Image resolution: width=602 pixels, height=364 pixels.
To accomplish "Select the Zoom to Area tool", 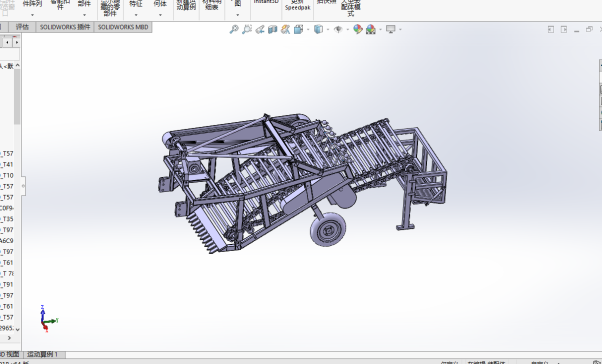I will 247,29.
